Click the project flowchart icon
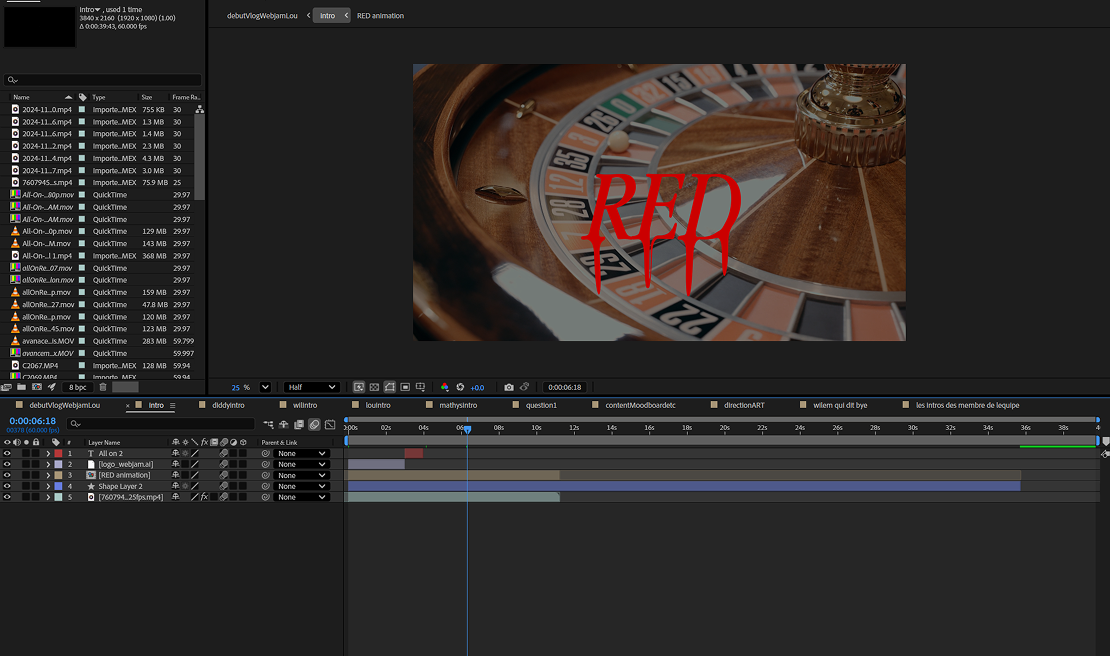 tap(200, 109)
